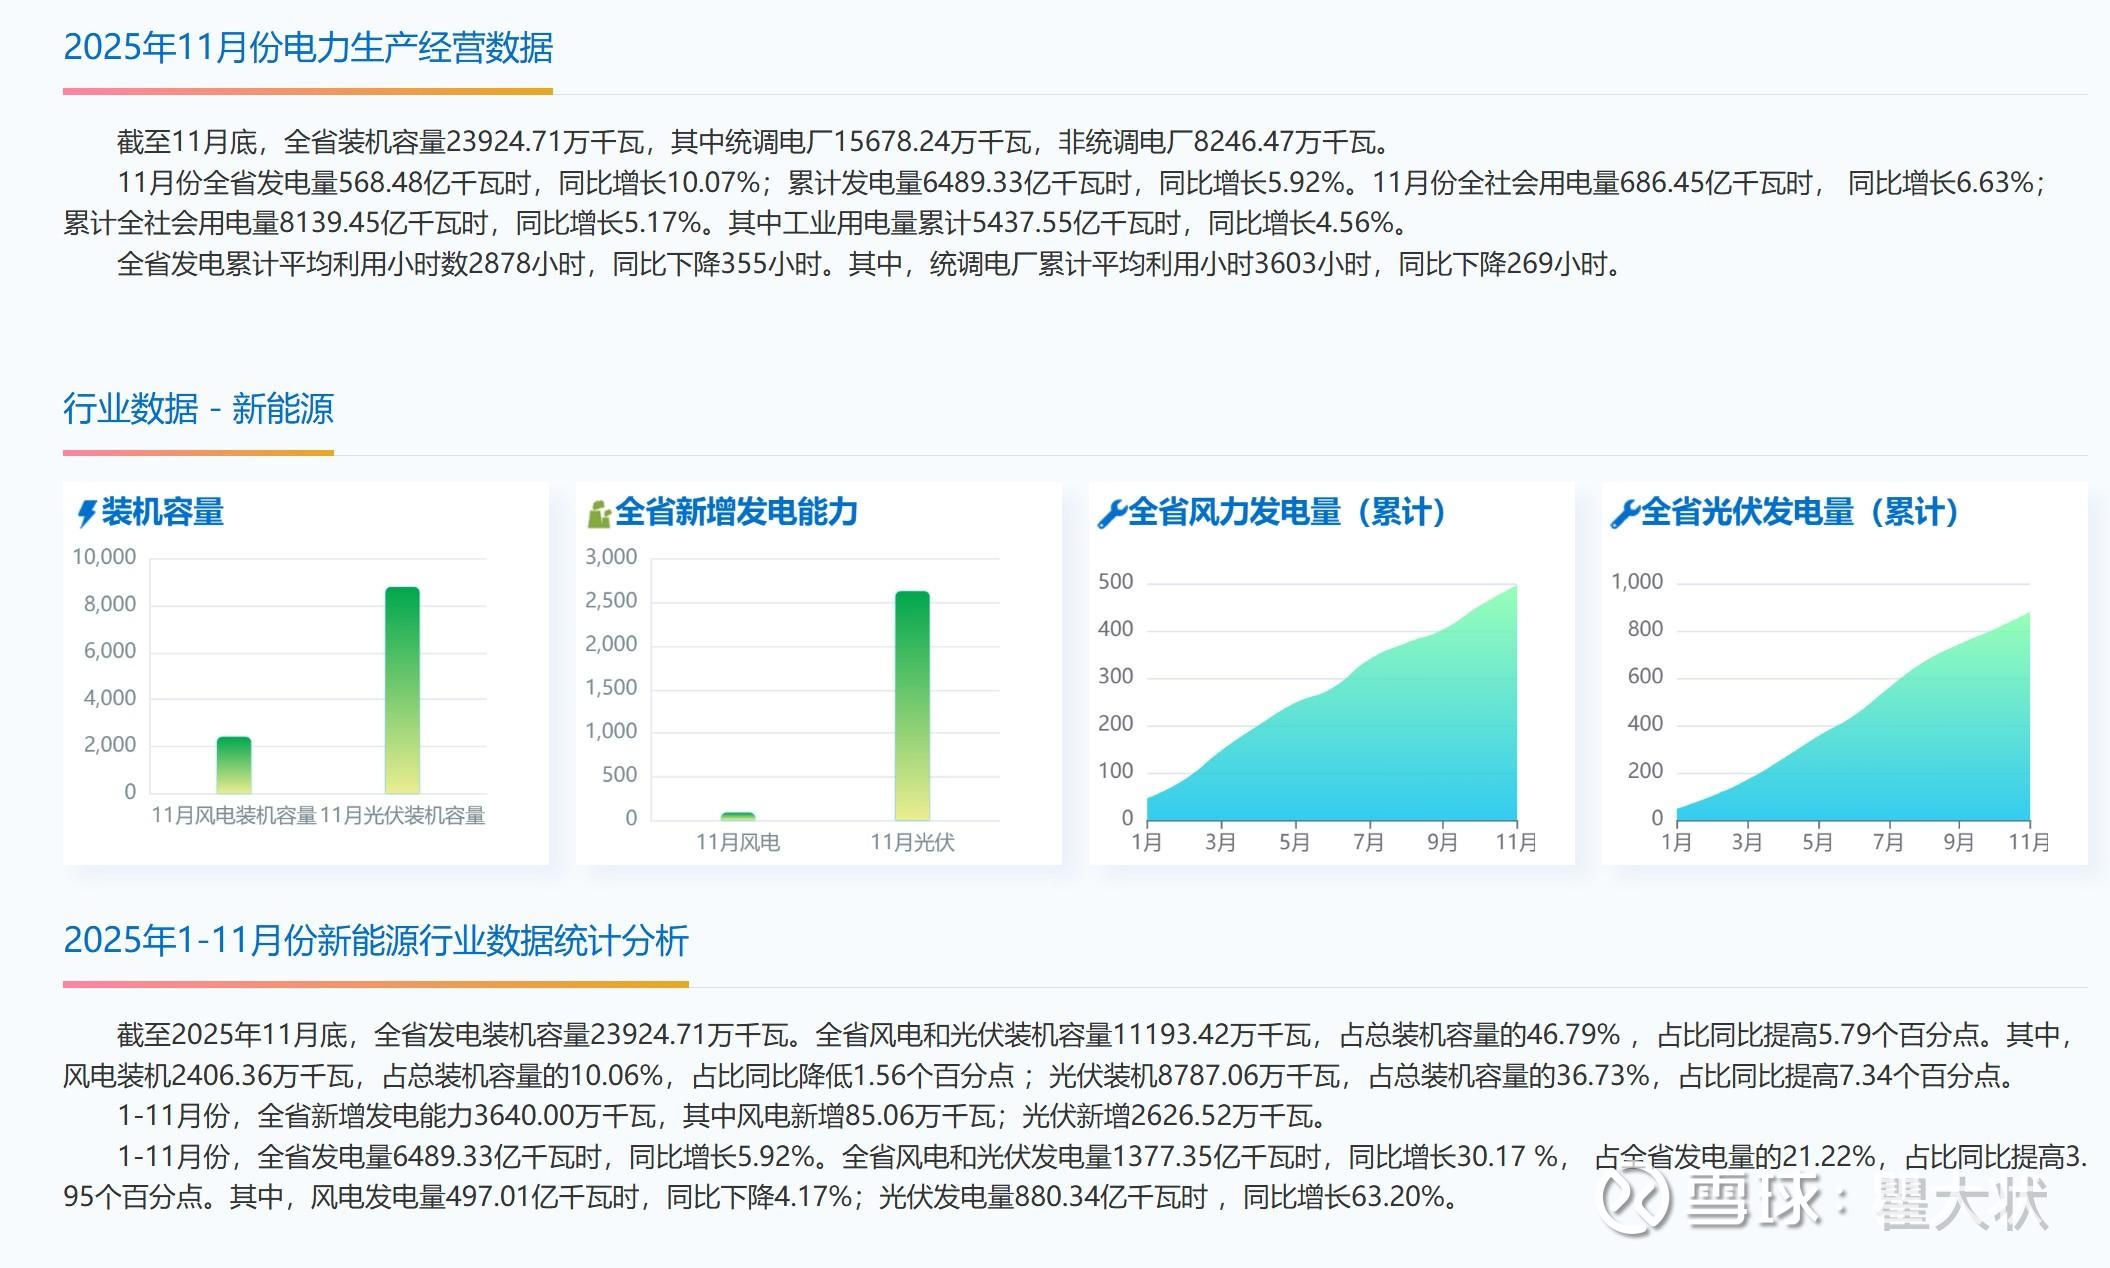Image resolution: width=2110 pixels, height=1268 pixels.
Task: Click the 全省风力发电量（累计） title text
Action: coord(1287,512)
